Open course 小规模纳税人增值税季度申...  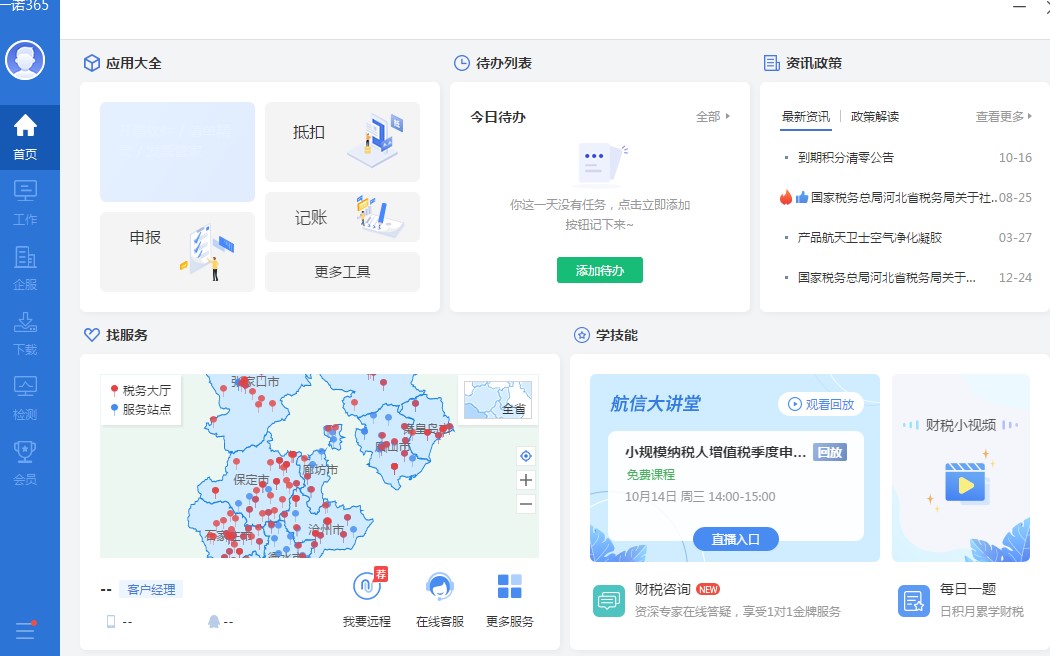pyautogui.click(x=715, y=453)
